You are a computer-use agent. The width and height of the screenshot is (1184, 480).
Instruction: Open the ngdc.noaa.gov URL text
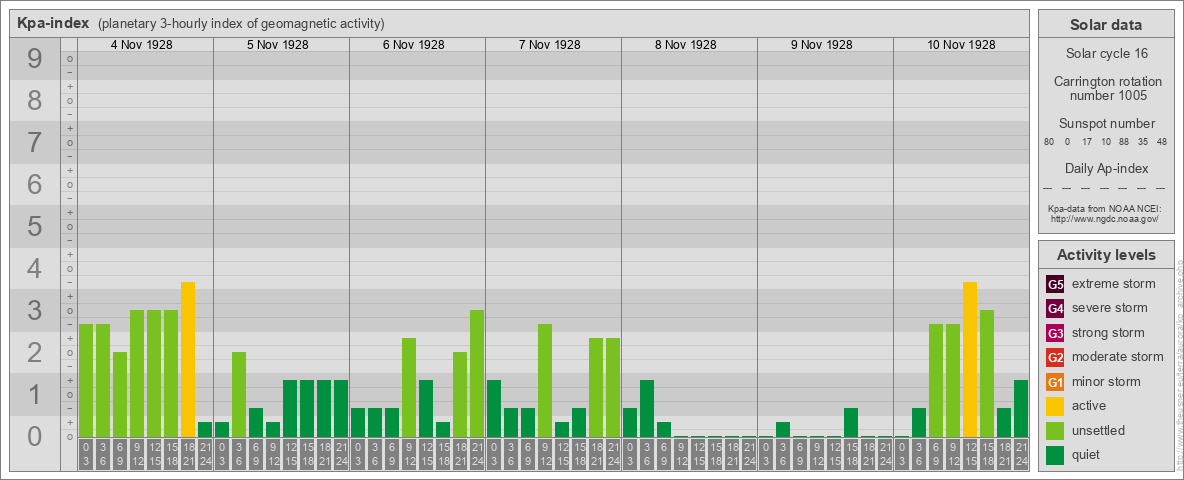click(1106, 218)
